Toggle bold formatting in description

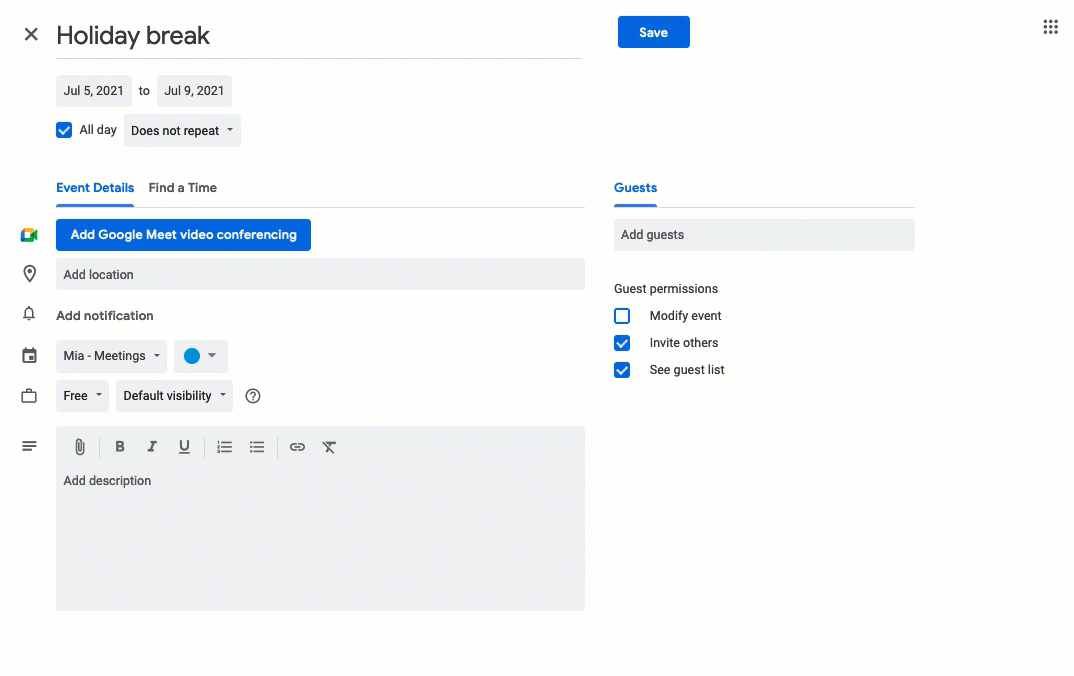(119, 447)
